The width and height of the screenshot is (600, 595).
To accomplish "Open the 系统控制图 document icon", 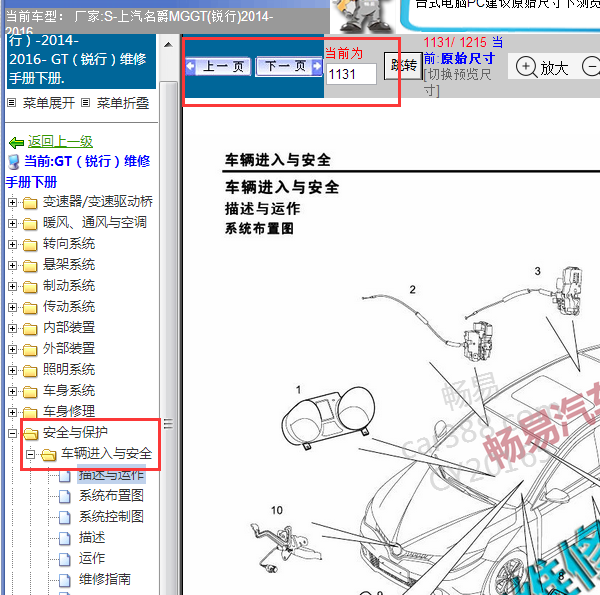I will point(65,517).
